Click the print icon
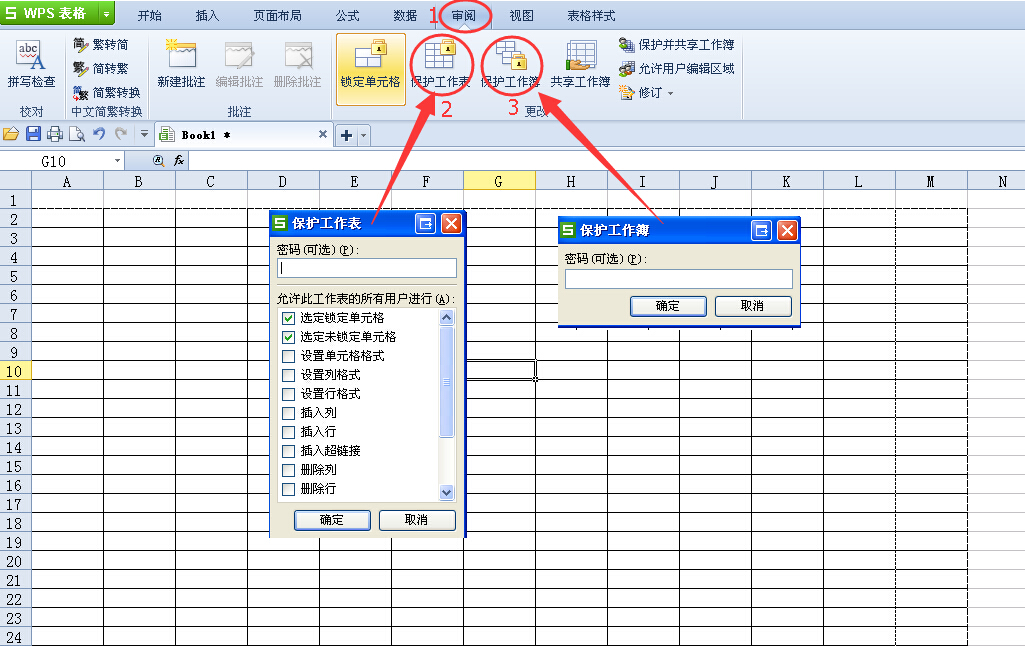This screenshot has width=1025, height=646. (55, 134)
